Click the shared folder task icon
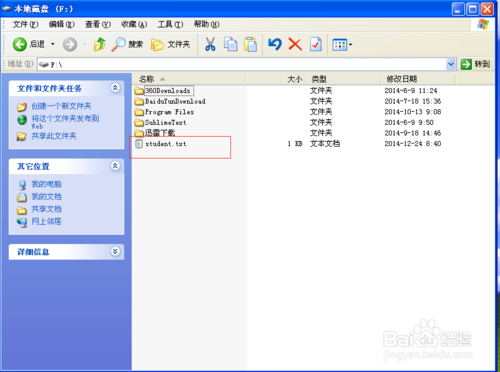The height and width of the screenshot is (372, 500). (x=22, y=136)
